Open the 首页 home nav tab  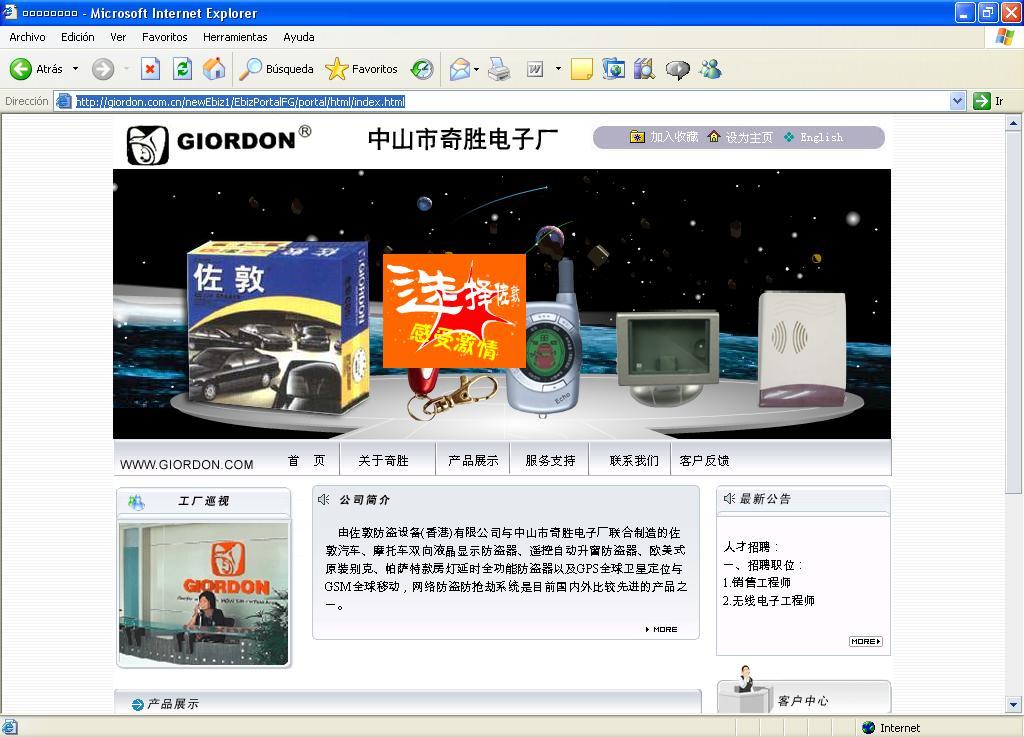306,461
